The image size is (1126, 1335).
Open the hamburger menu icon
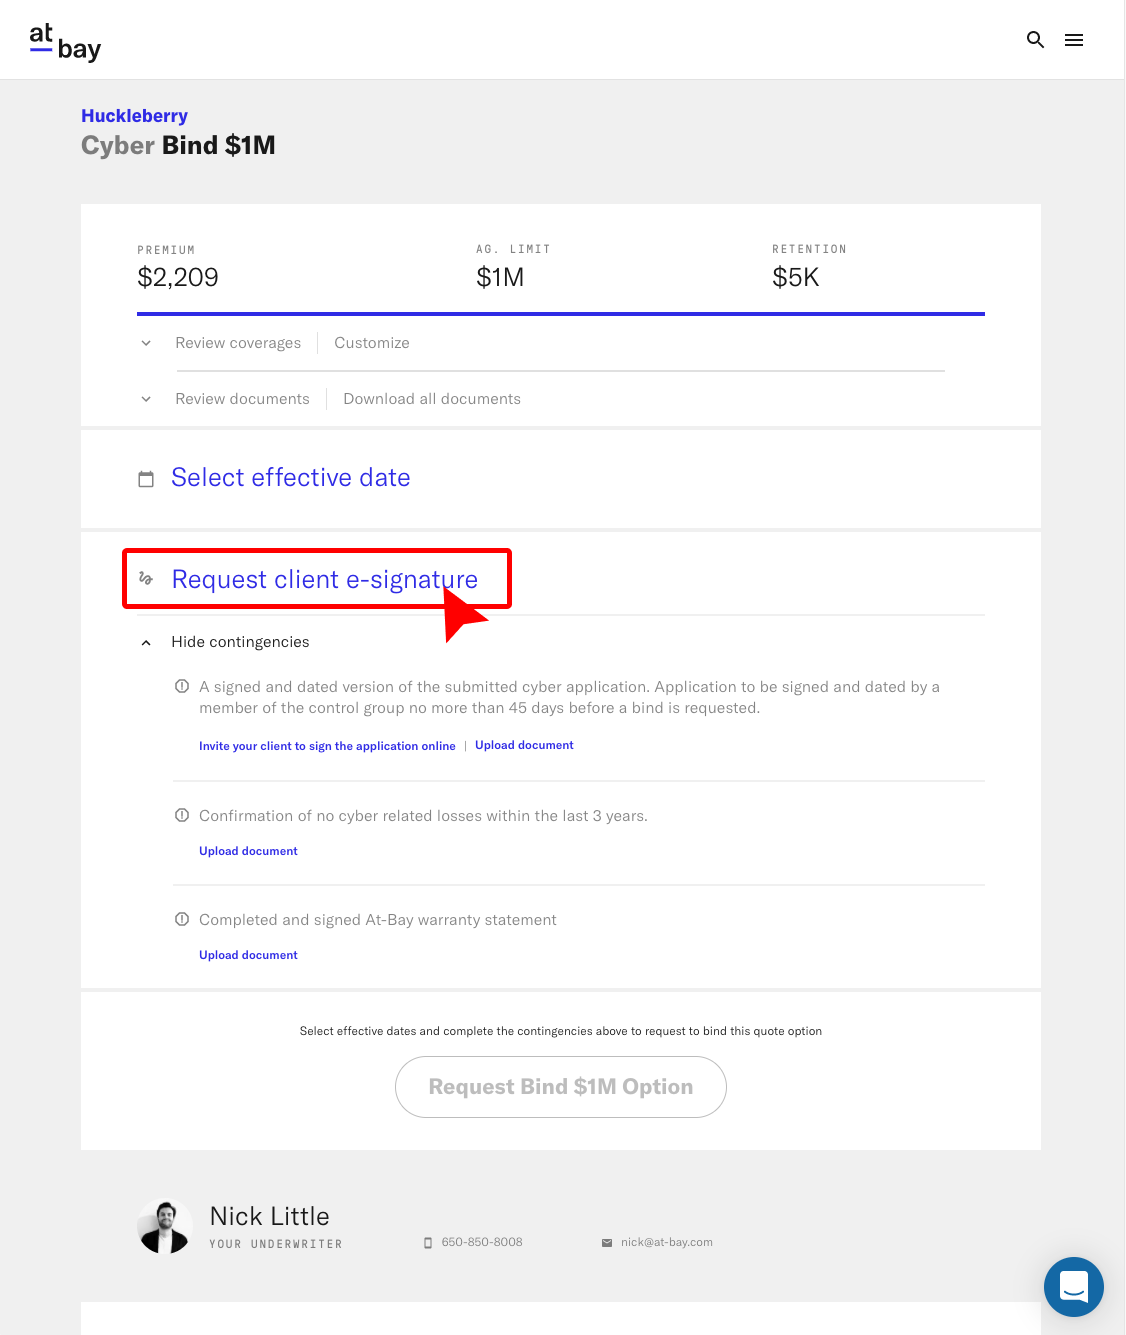pos(1074,40)
